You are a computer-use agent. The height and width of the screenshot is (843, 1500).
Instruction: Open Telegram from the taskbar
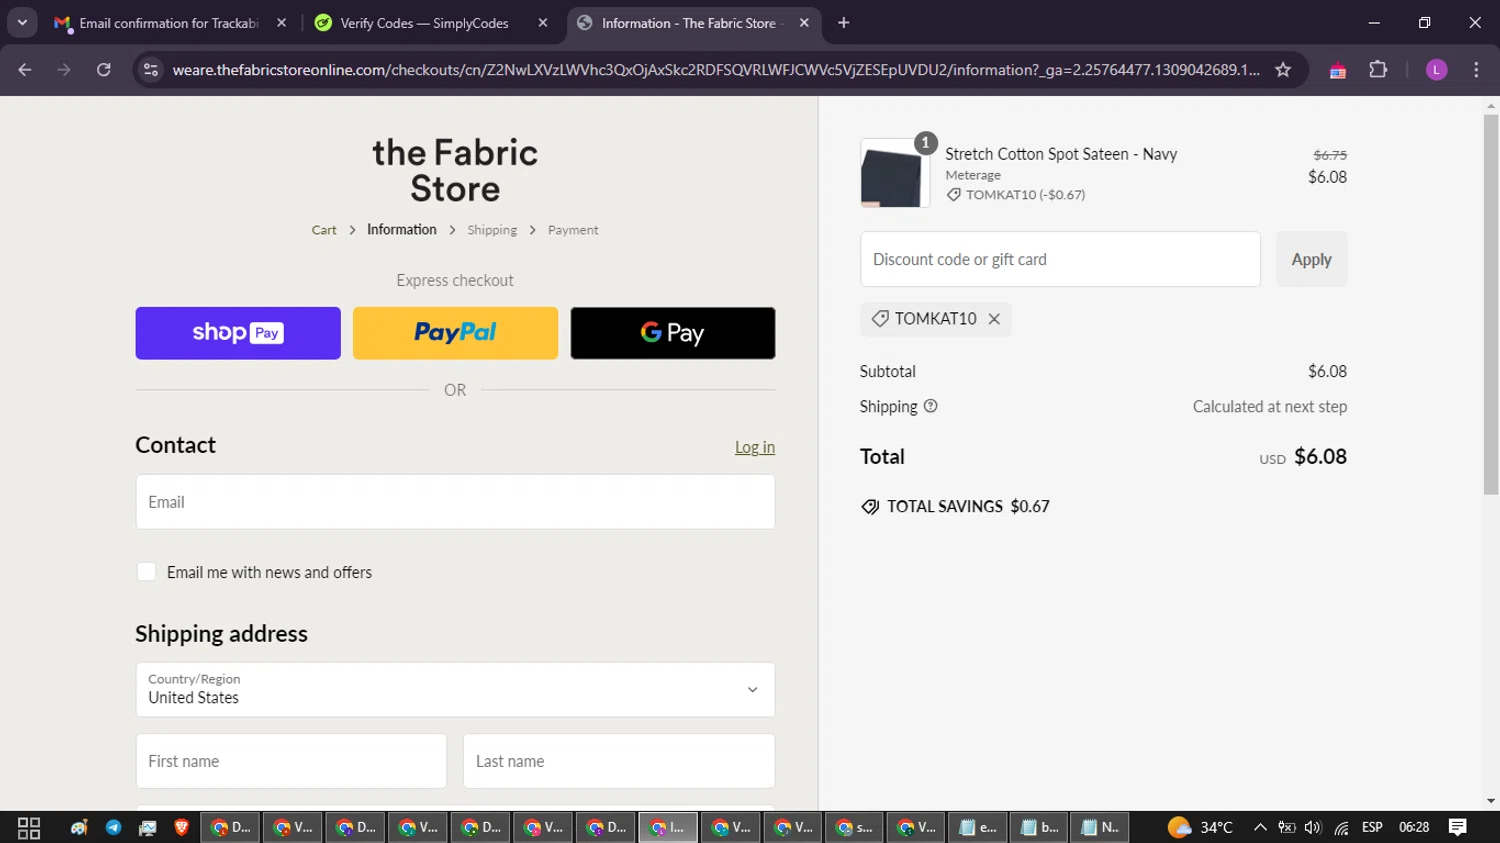113,828
